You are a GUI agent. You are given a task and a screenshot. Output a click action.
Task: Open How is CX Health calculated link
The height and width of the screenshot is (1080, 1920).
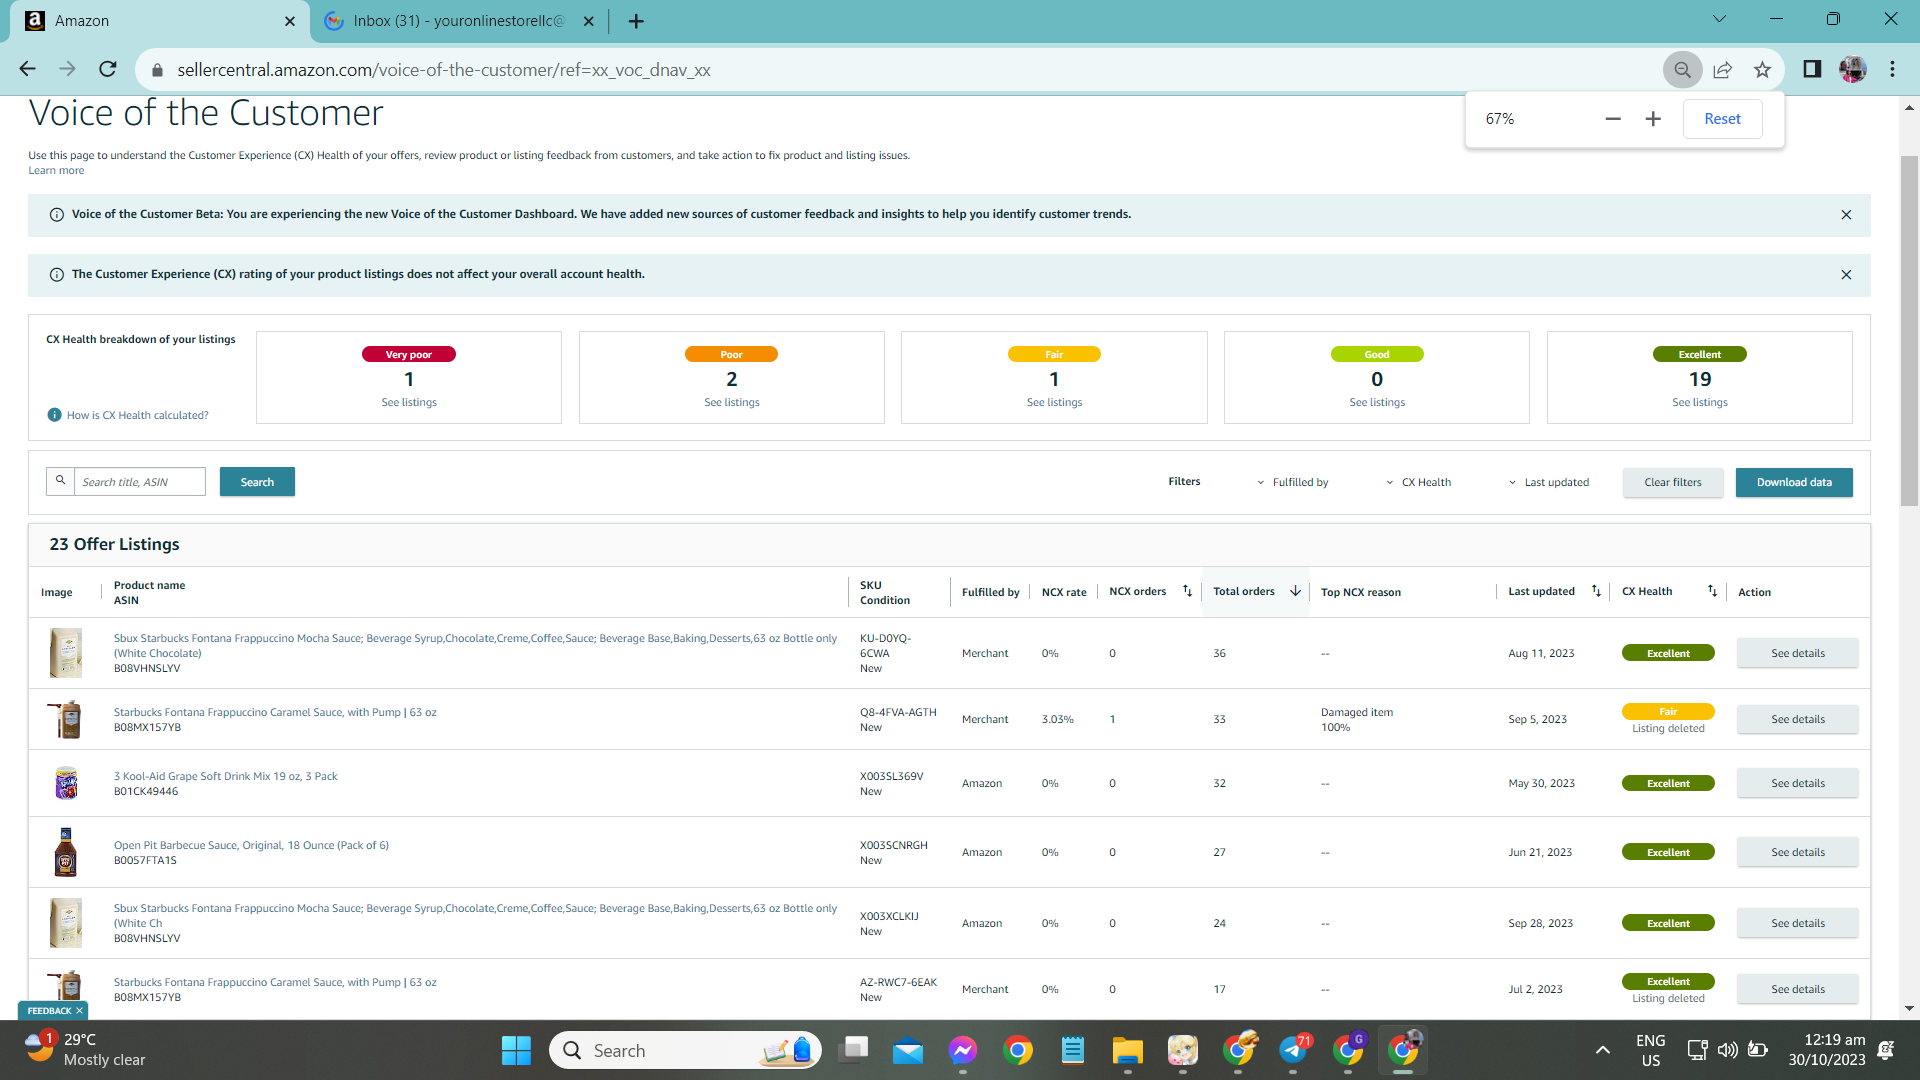pyautogui.click(x=138, y=415)
